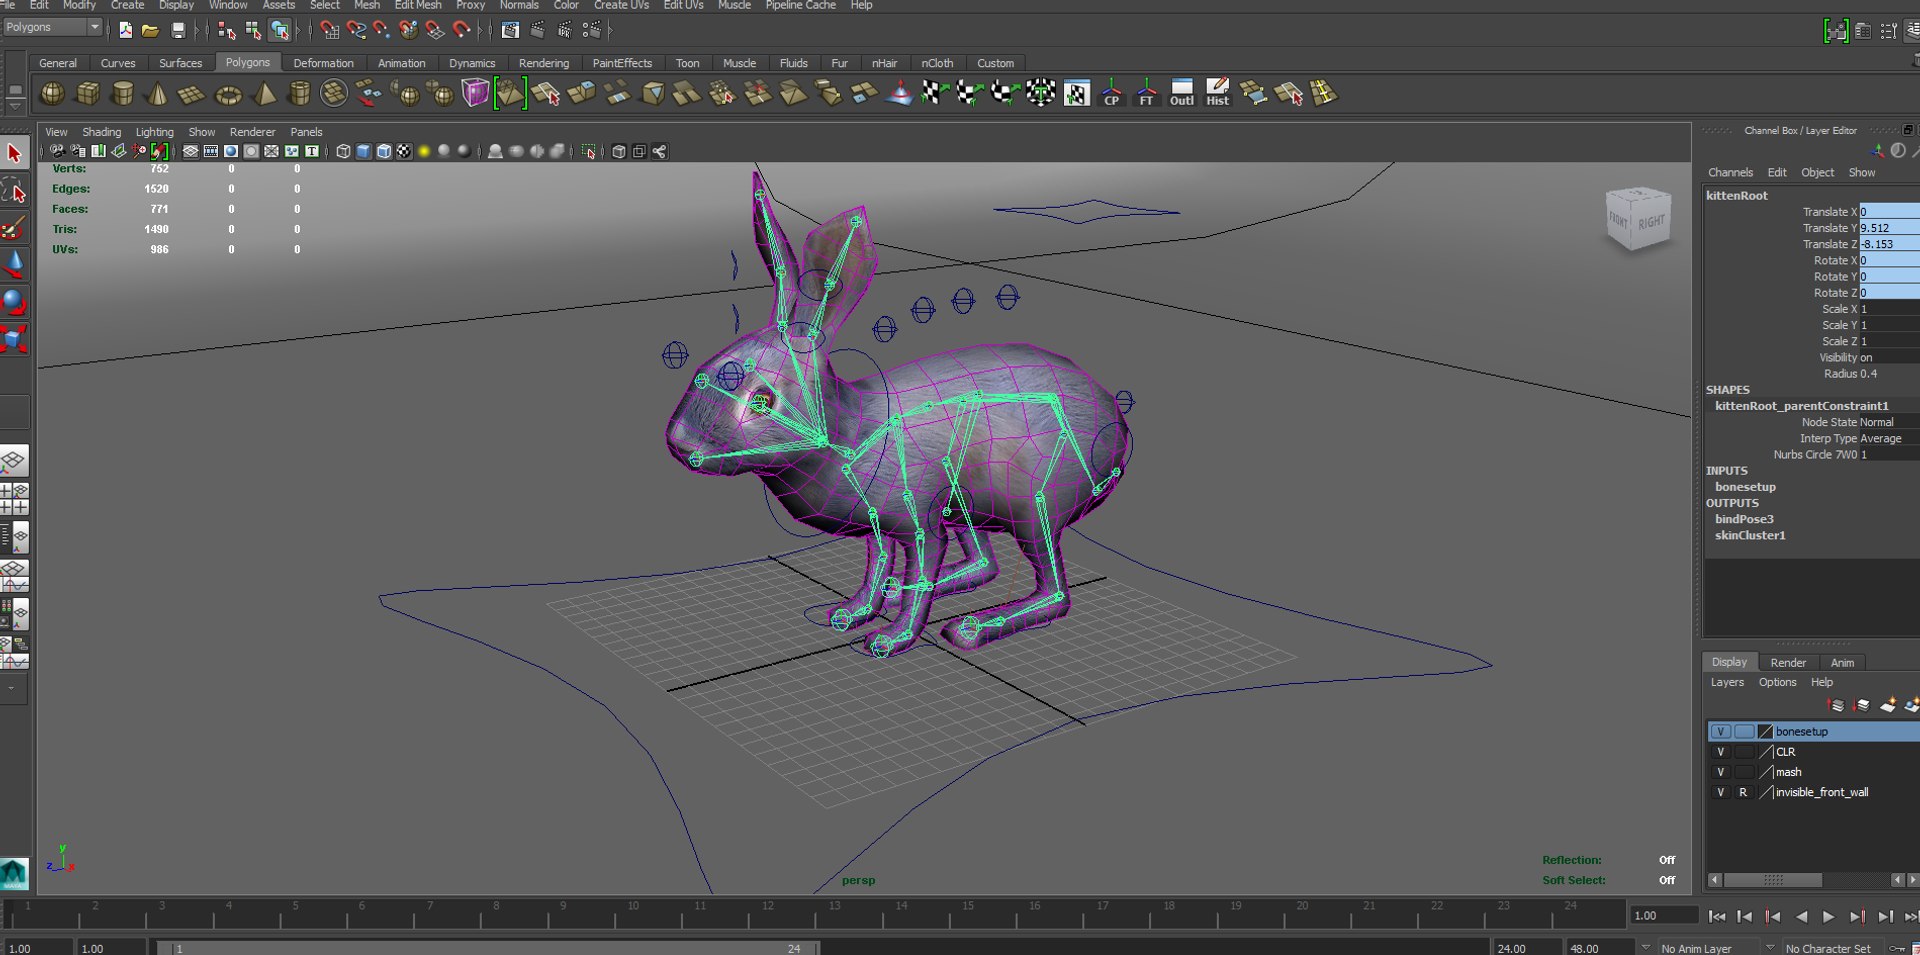Open the Polygons menu set dropdown
Image resolution: width=1920 pixels, height=955 pixels.
(x=52, y=27)
